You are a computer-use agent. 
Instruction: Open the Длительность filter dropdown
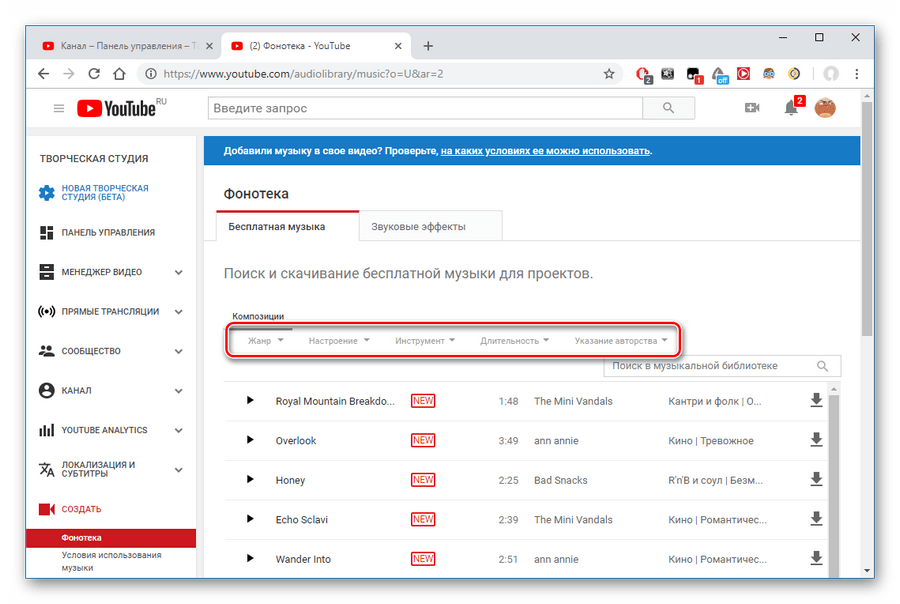point(515,341)
